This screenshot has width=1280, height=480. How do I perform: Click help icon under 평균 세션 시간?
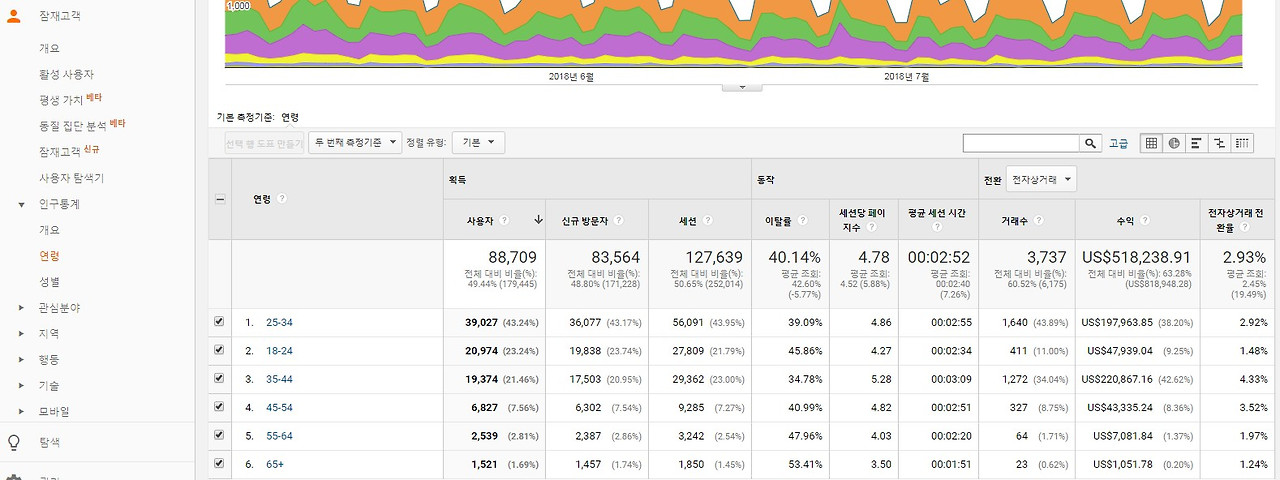click(x=937, y=227)
